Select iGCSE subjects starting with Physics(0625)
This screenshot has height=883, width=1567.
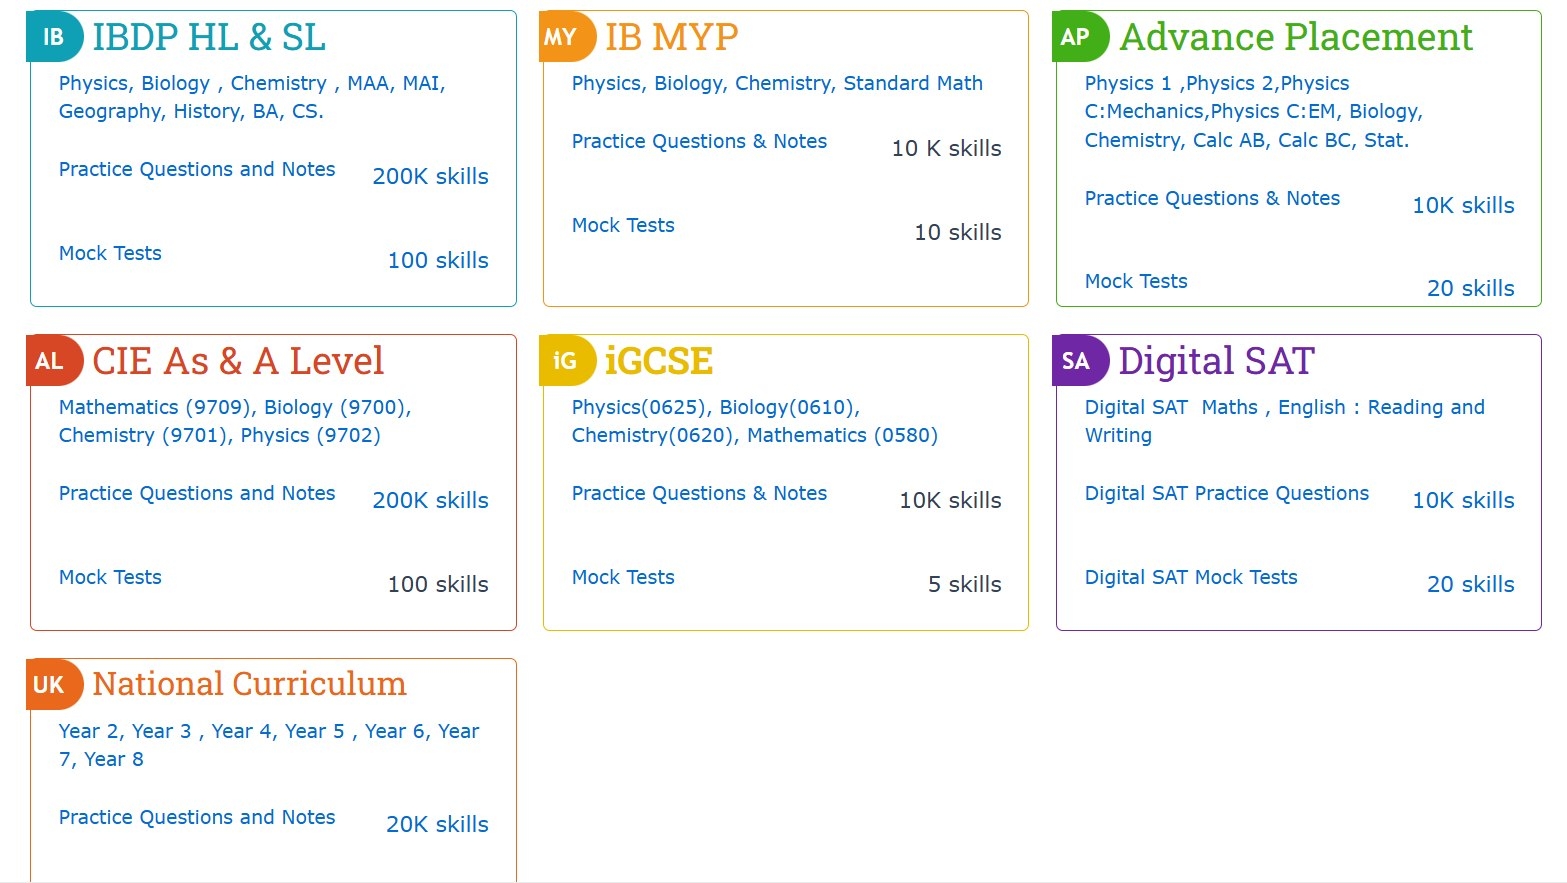point(755,421)
